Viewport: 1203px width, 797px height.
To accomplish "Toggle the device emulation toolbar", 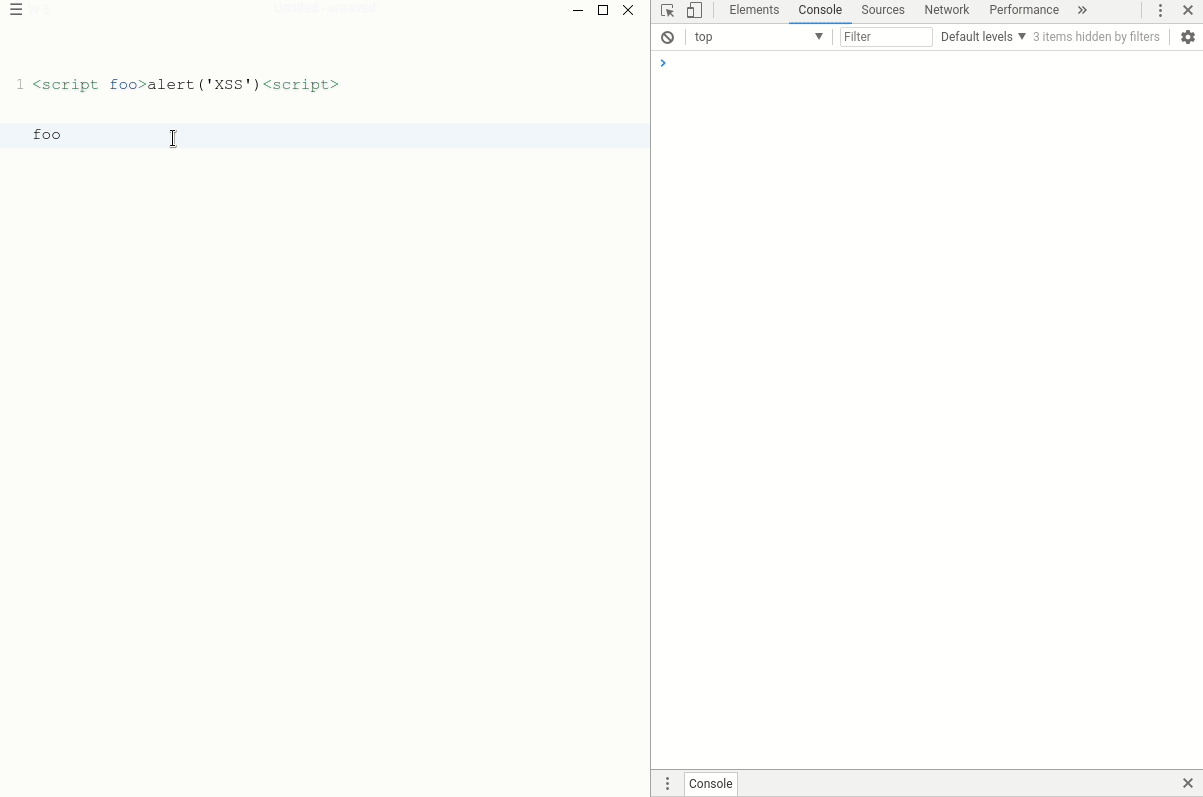I will (x=695, y=10).
